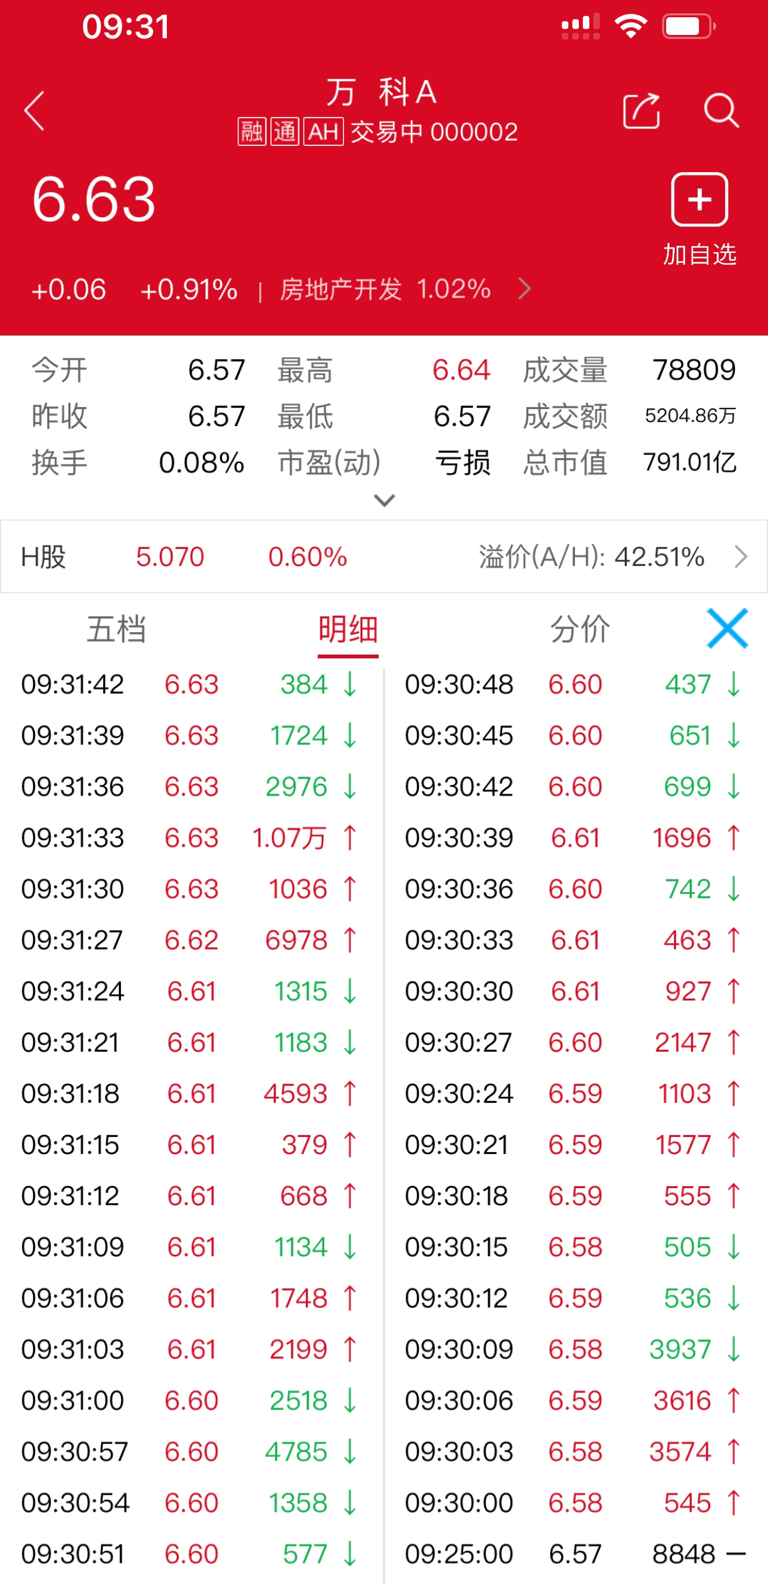Tap stock code 000002

[x=475, y=132]
